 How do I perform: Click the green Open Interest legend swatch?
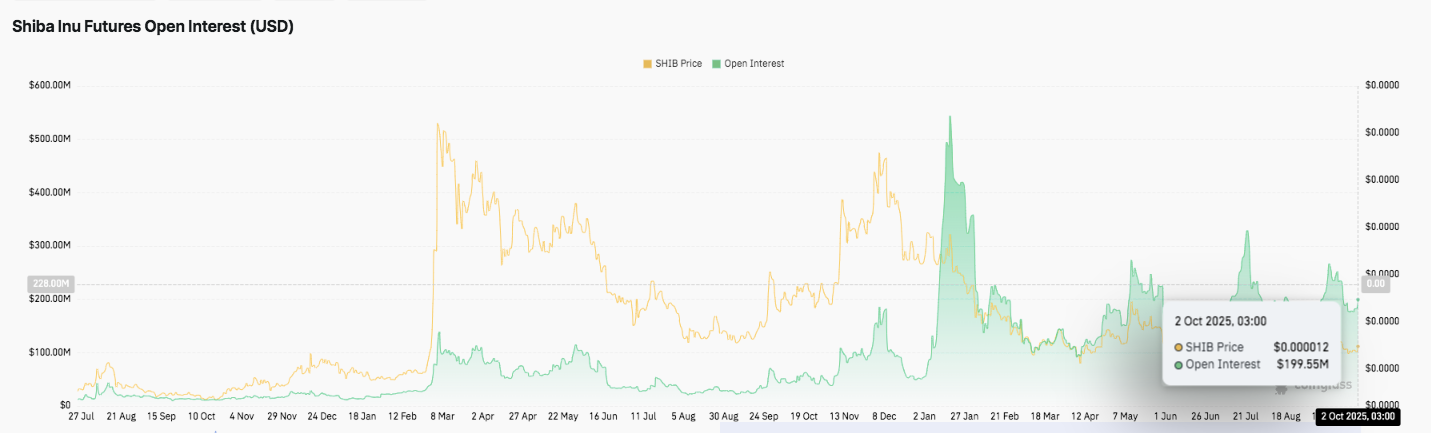(x=716, y=63)
